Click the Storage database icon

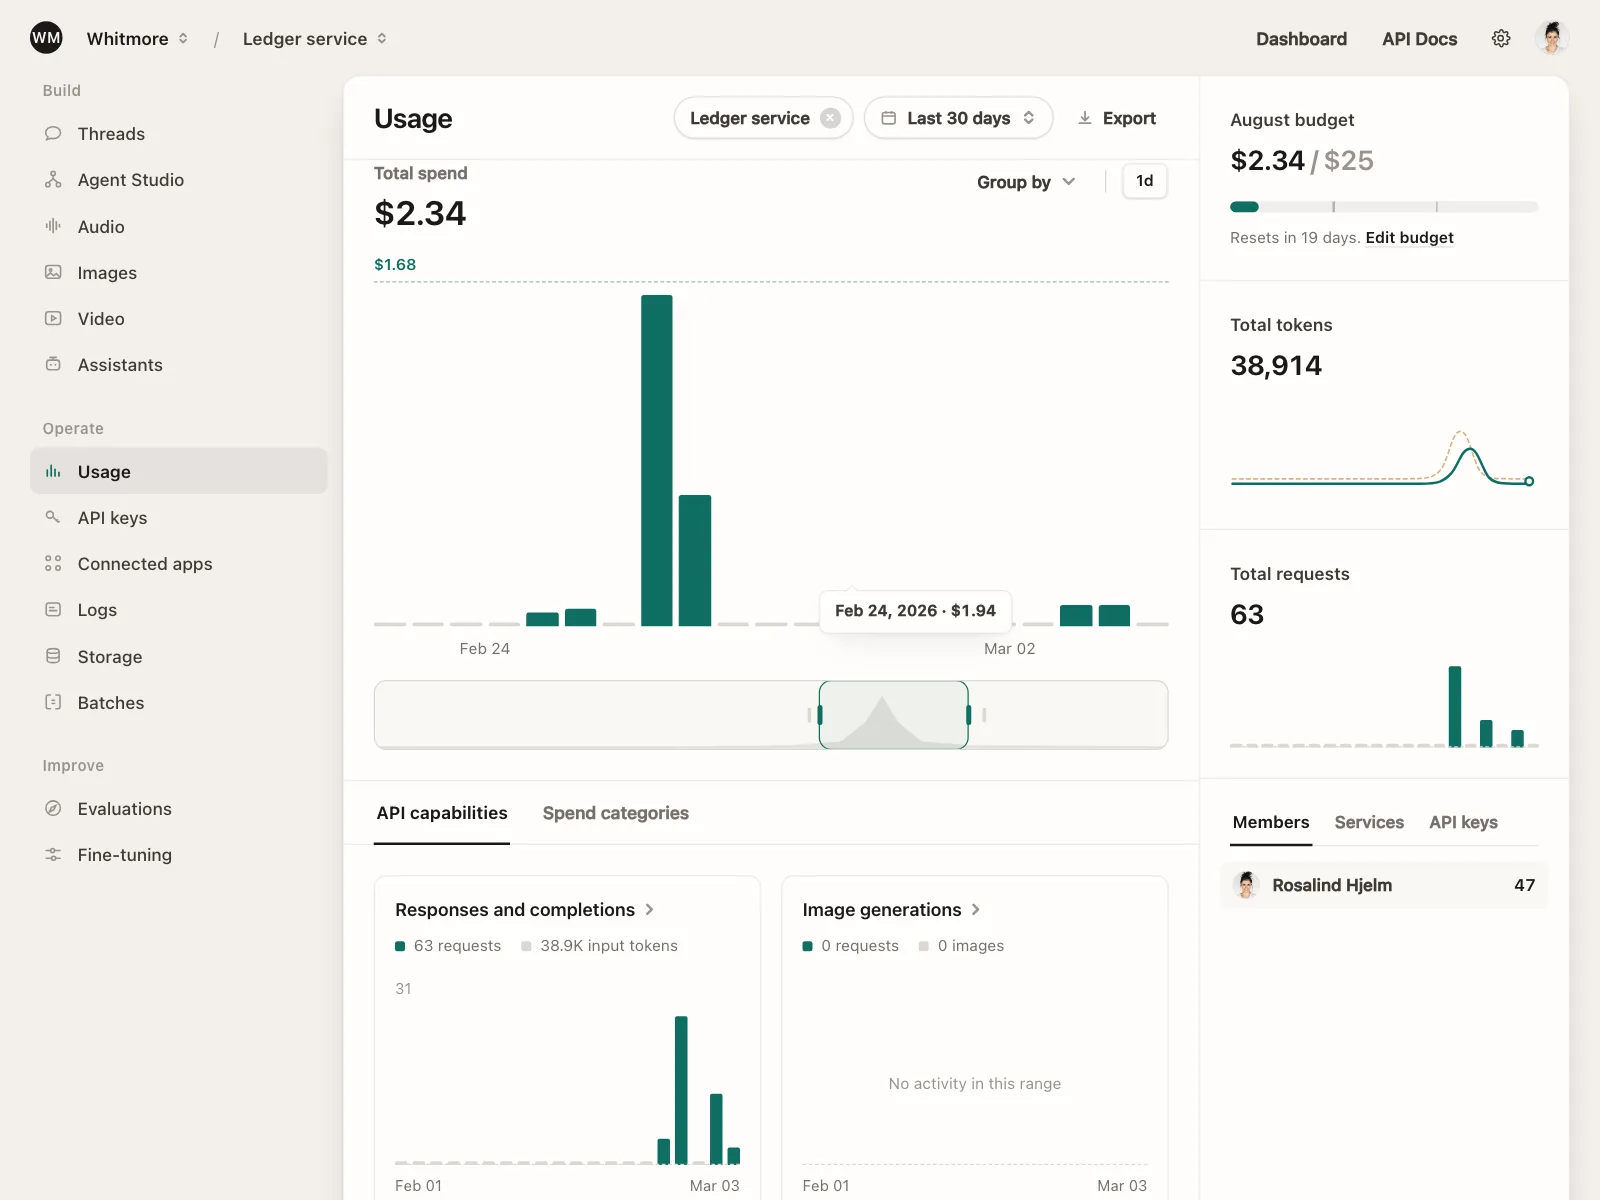pyautogui.click(x=53, y=657)
